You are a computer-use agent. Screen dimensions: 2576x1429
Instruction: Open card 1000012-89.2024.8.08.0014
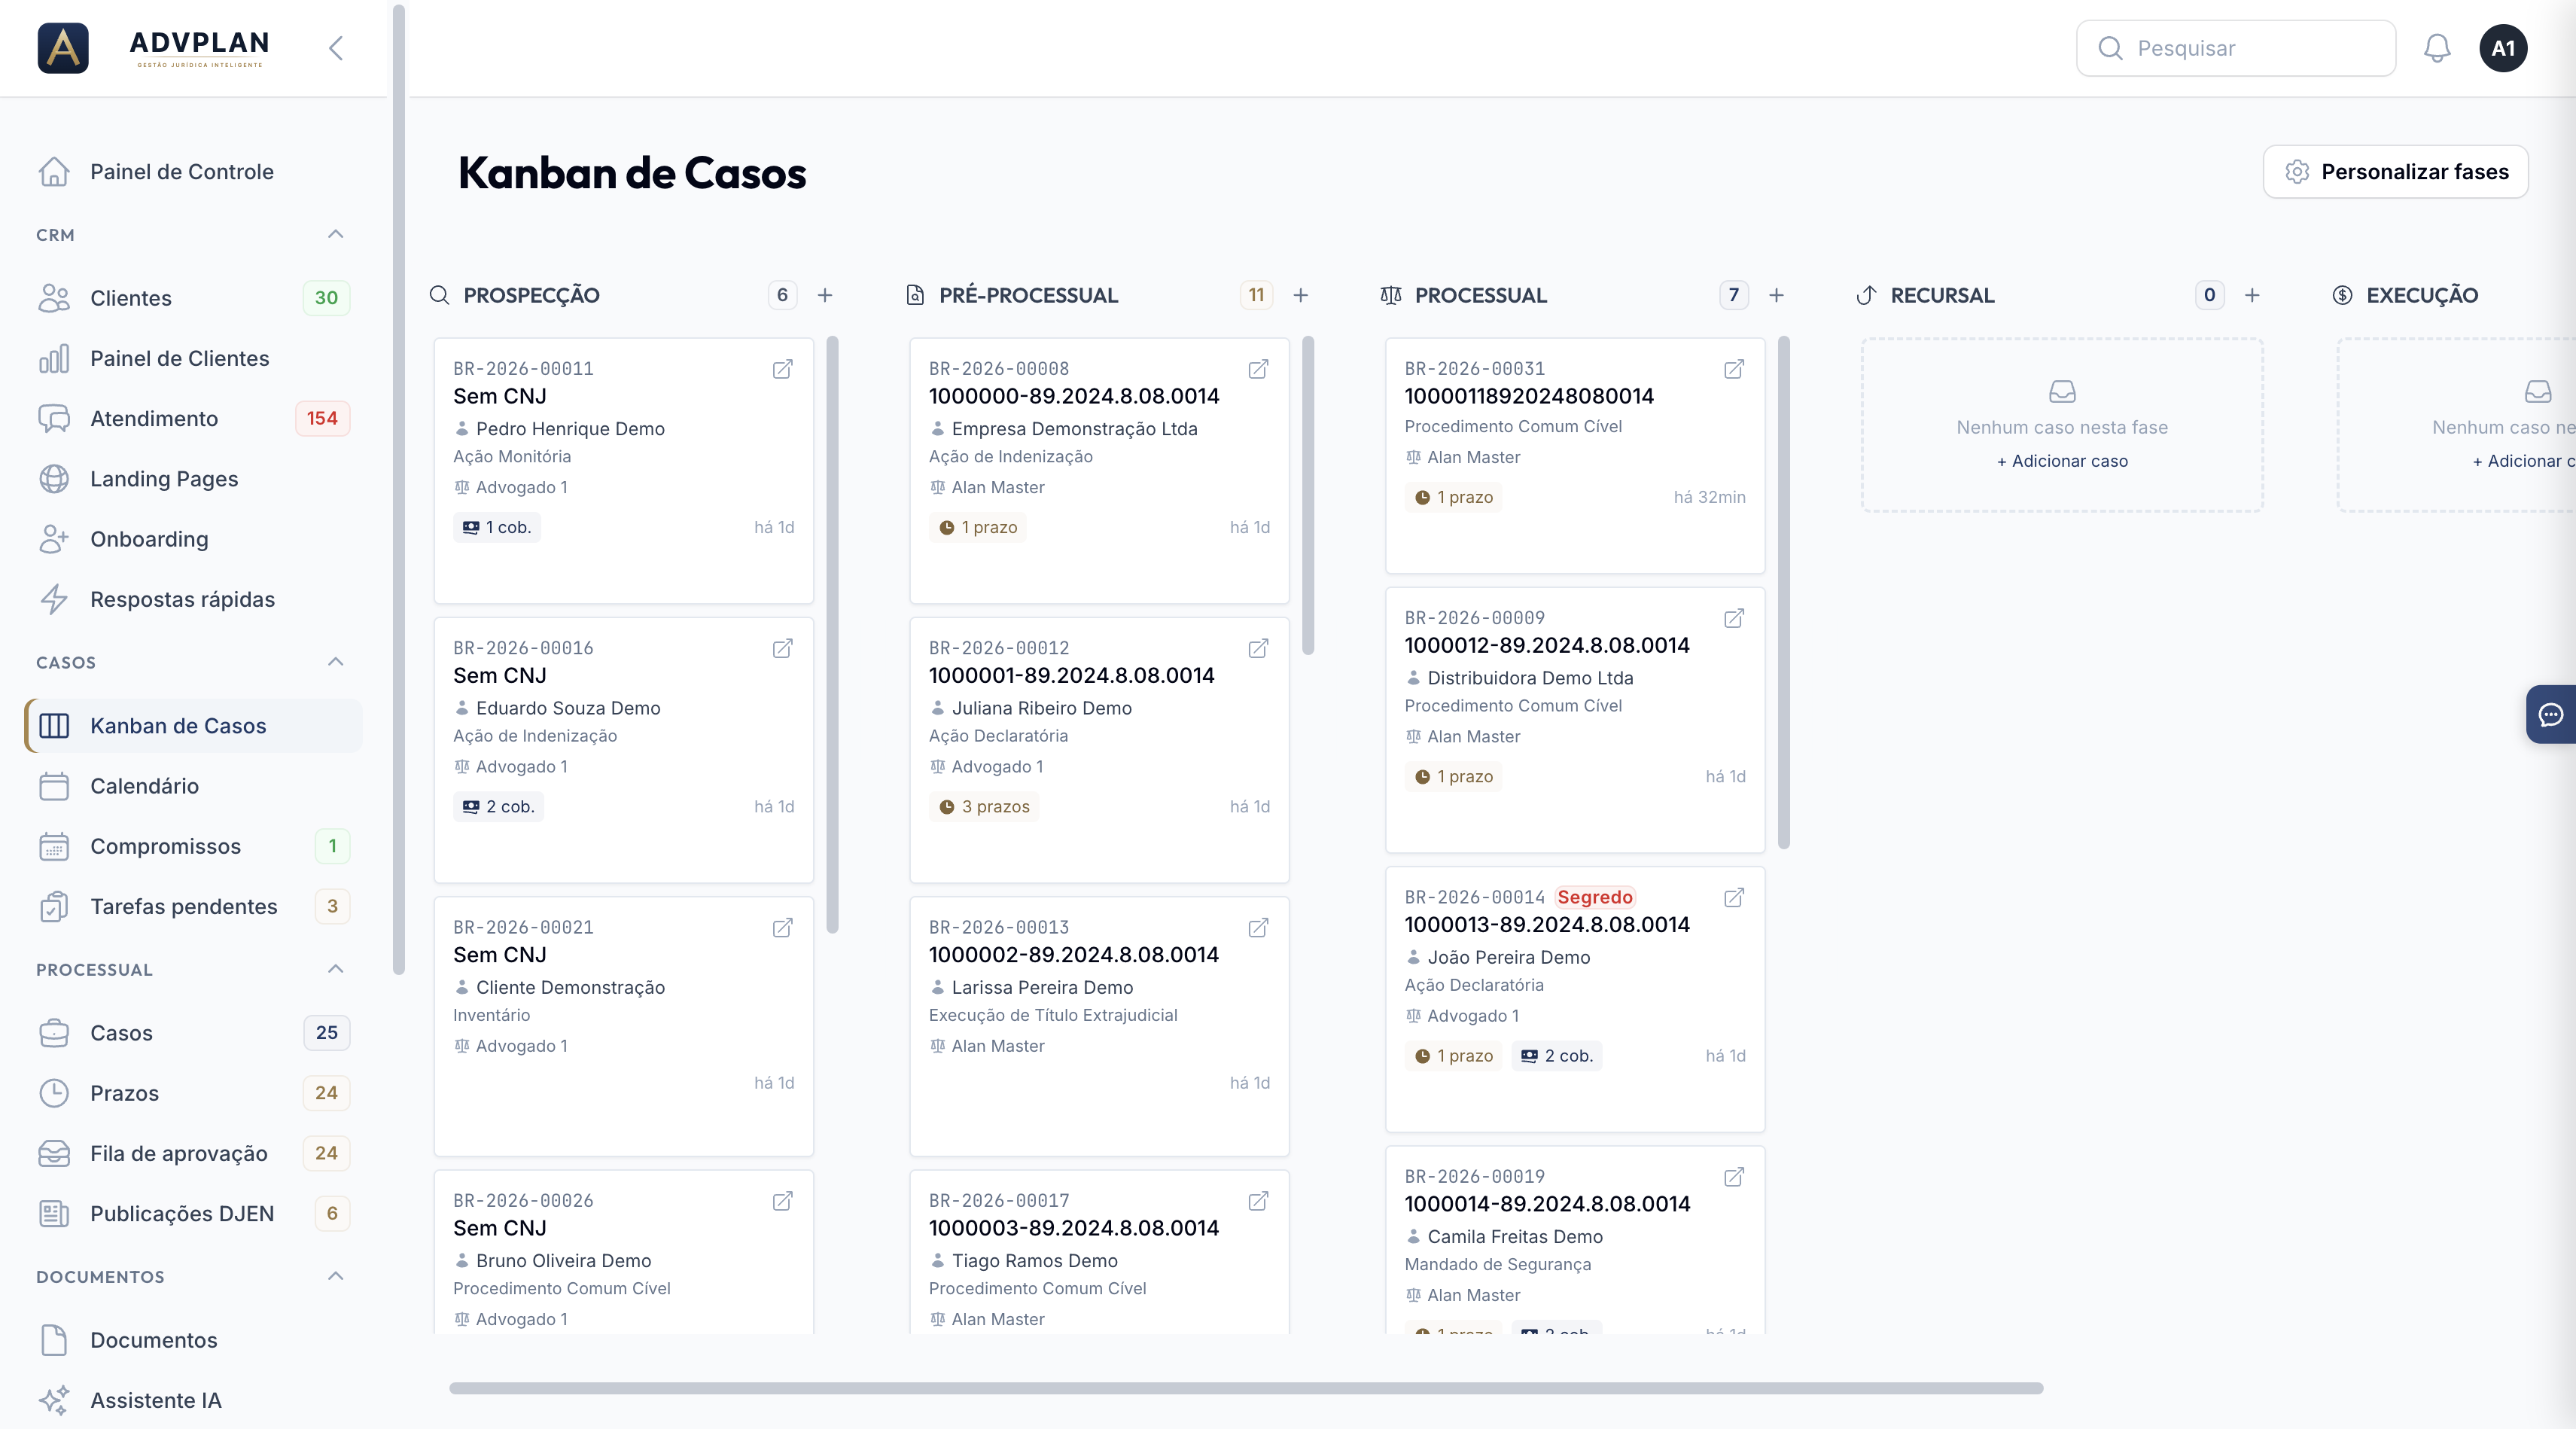coord(1575,720)
